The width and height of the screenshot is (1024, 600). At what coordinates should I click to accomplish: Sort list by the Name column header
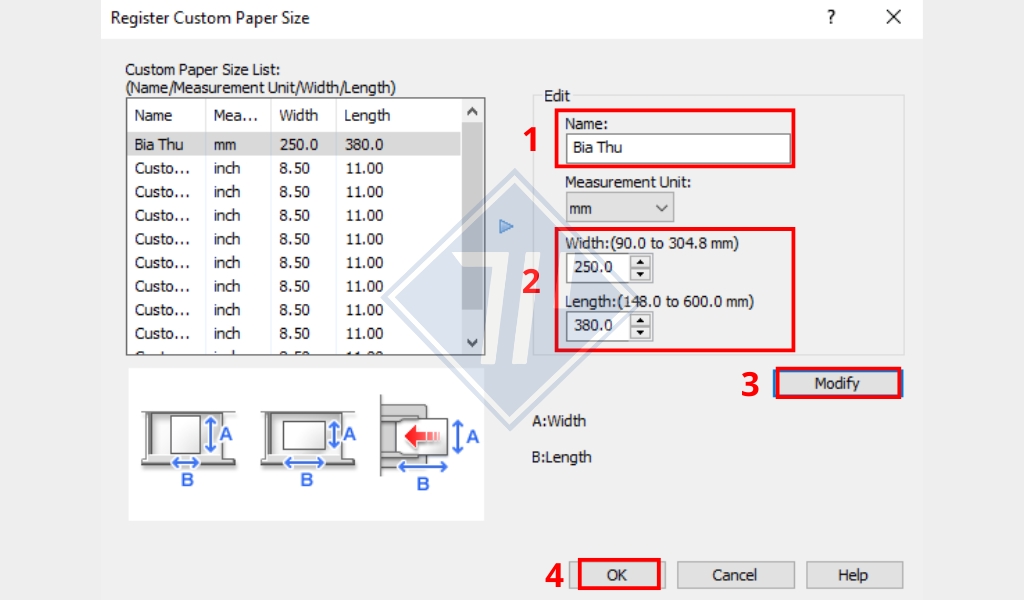166,116
